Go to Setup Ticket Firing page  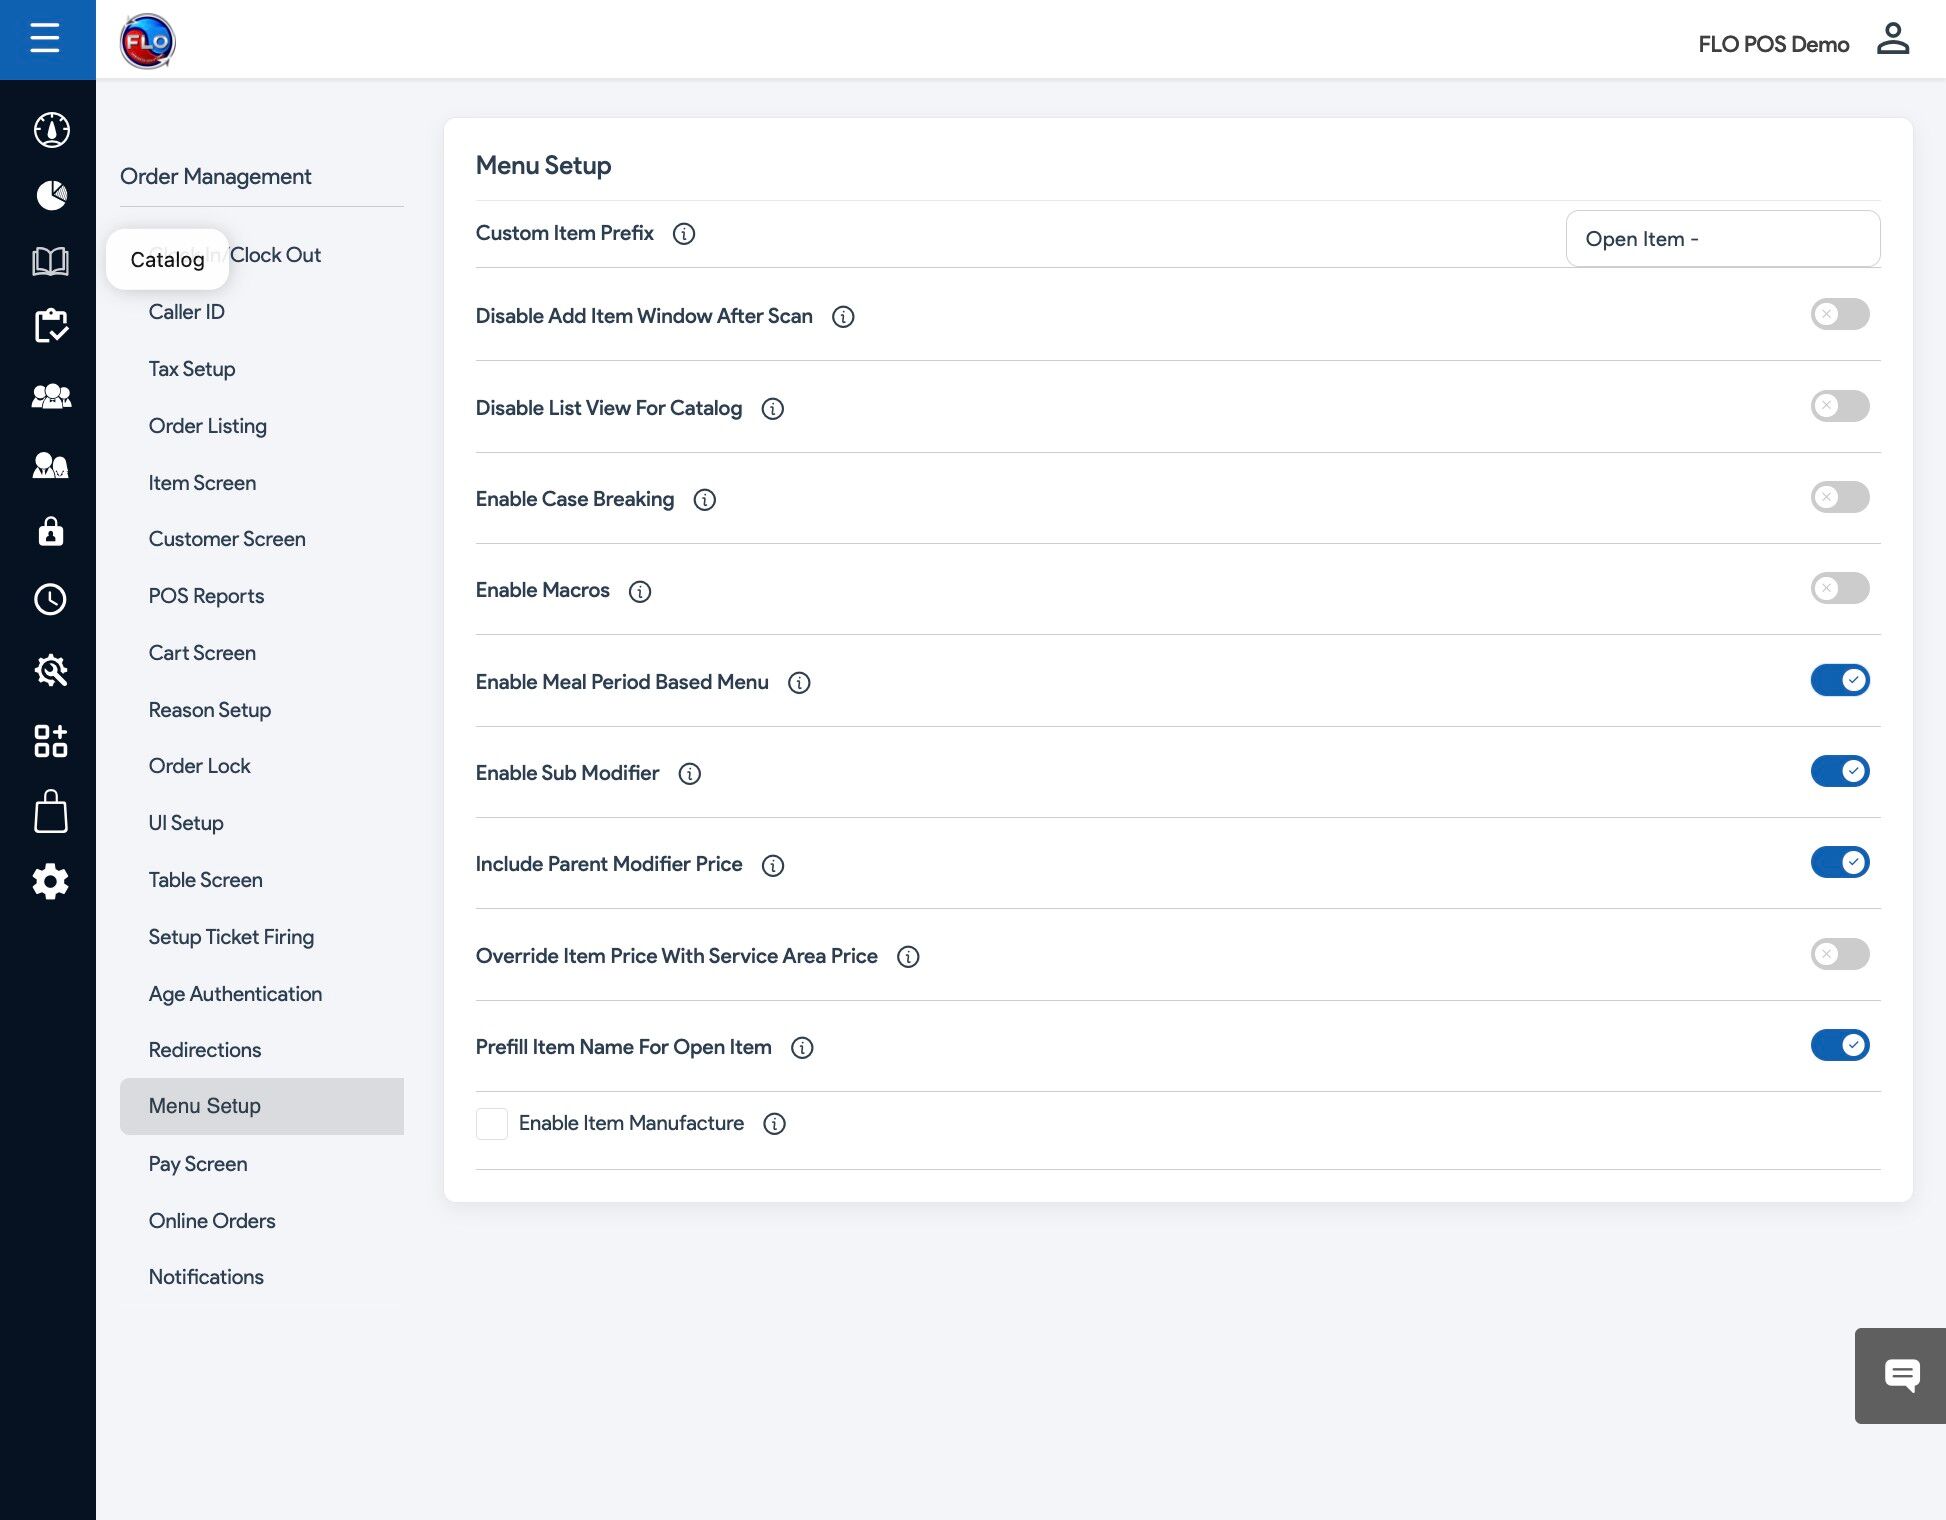coord(231,937)
